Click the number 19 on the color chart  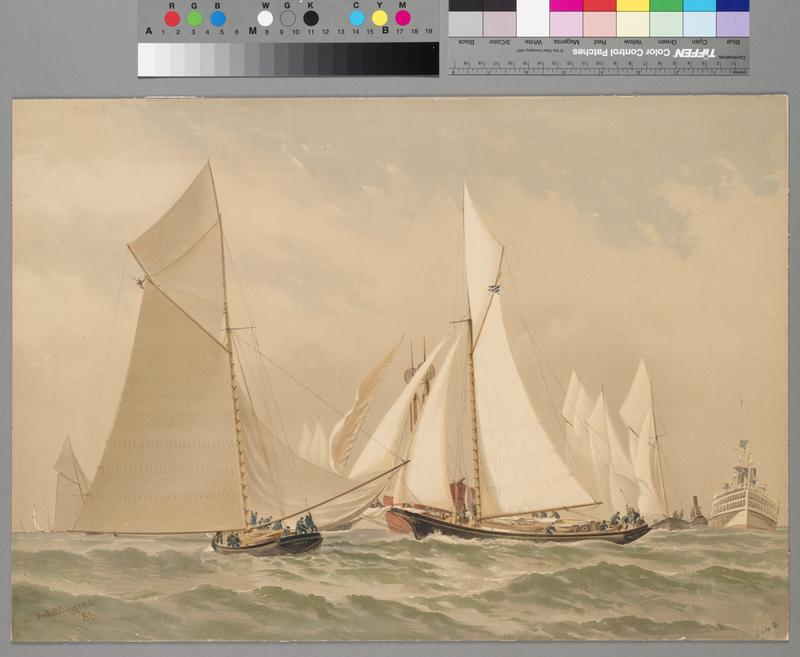429,32
